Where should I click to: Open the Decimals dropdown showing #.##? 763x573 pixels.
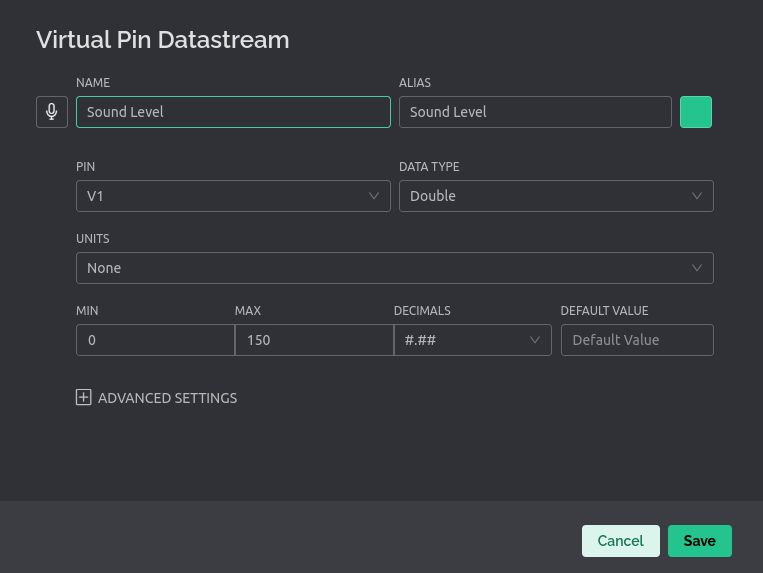pos(460,340)
